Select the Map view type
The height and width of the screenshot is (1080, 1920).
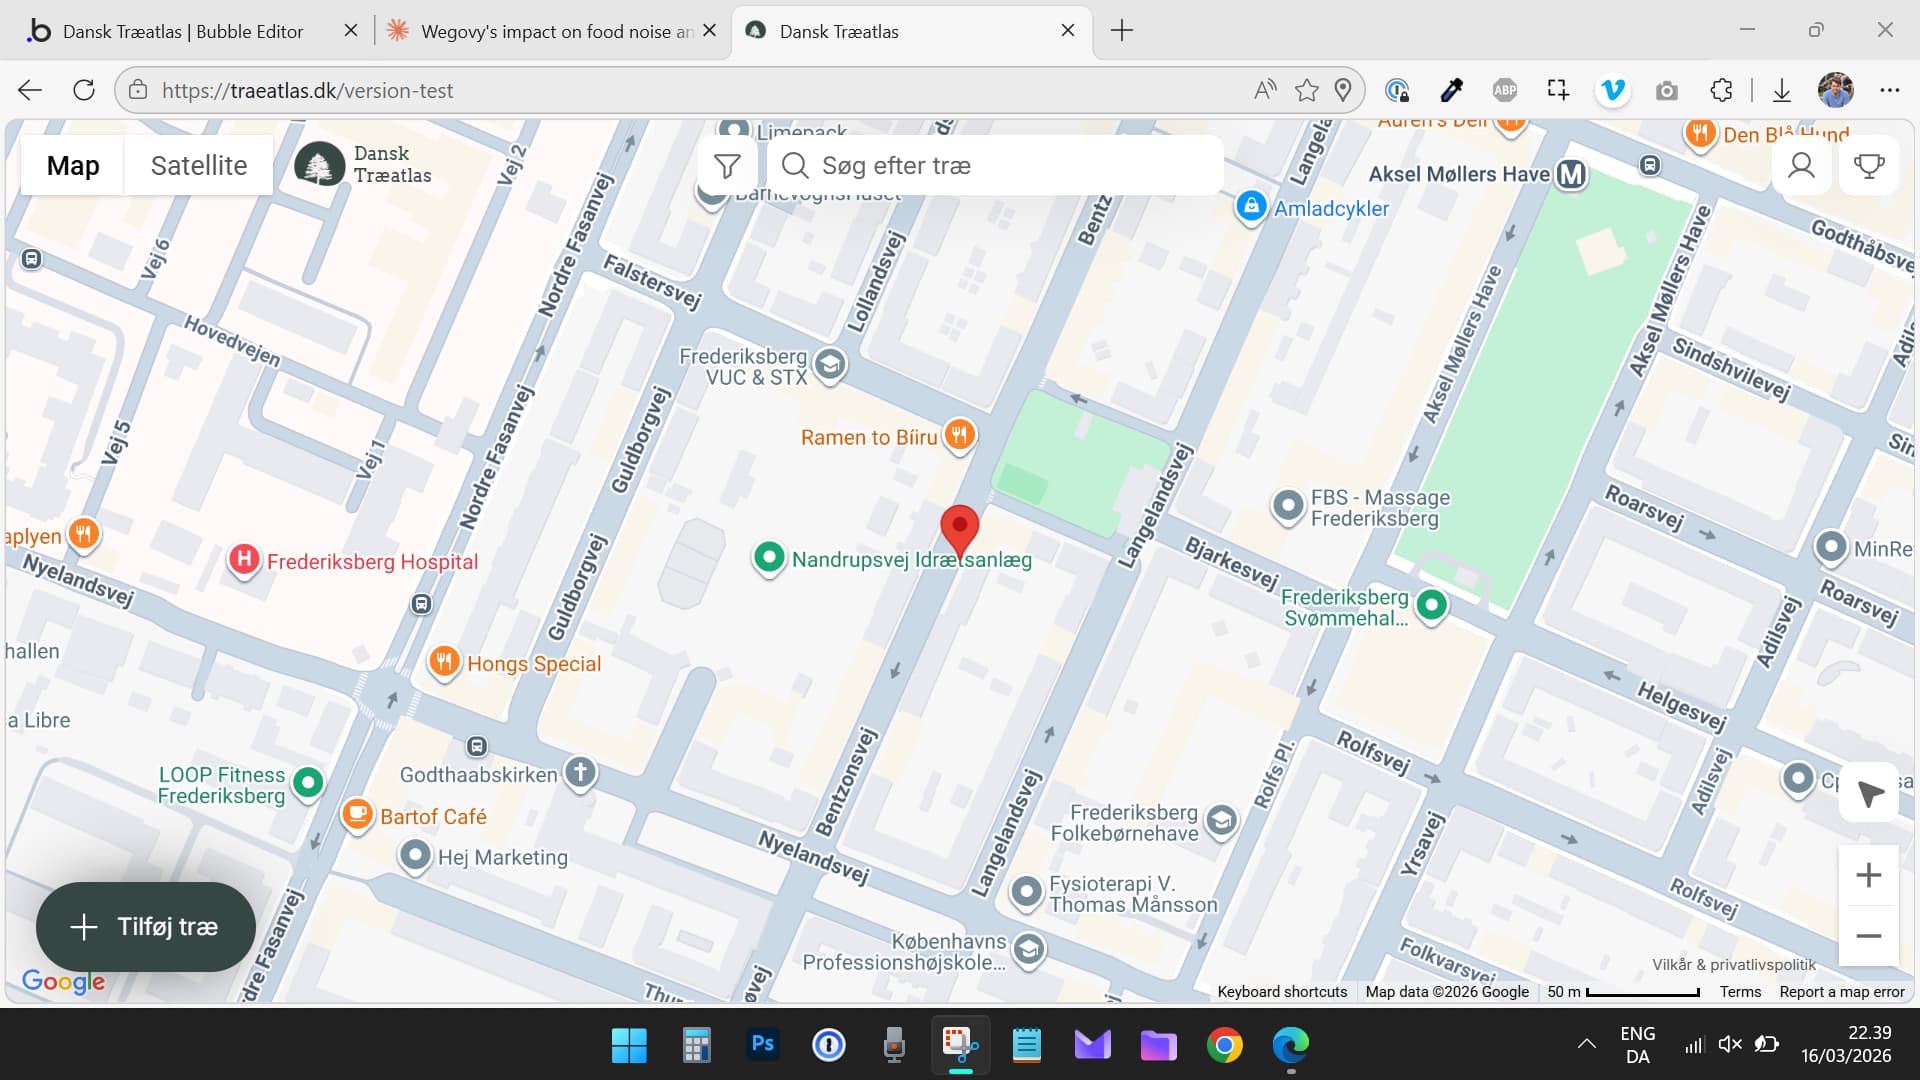click(73, 166)
